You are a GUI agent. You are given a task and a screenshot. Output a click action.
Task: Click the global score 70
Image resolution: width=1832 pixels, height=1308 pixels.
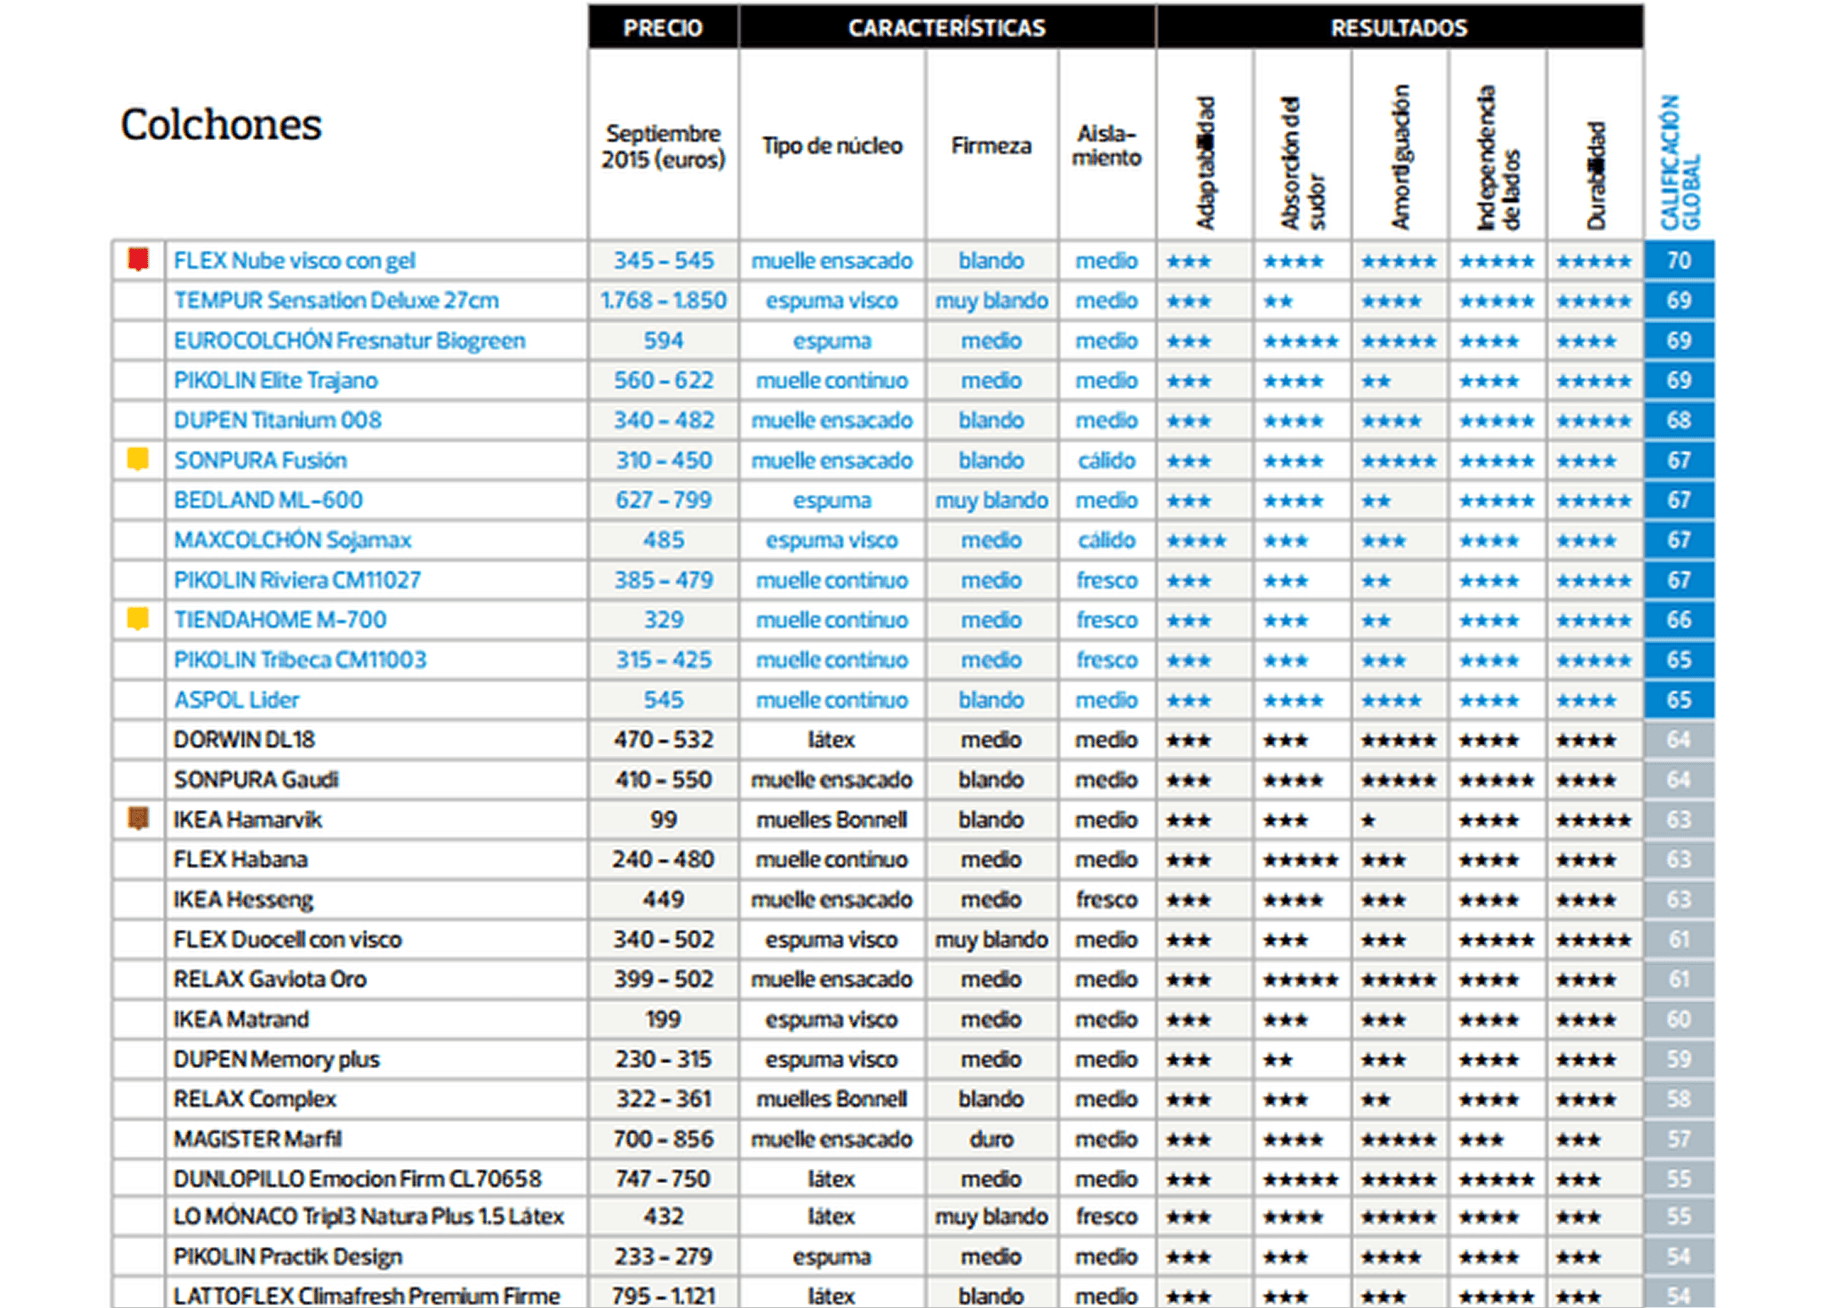pyautogui.click(x=1679, y=260)
